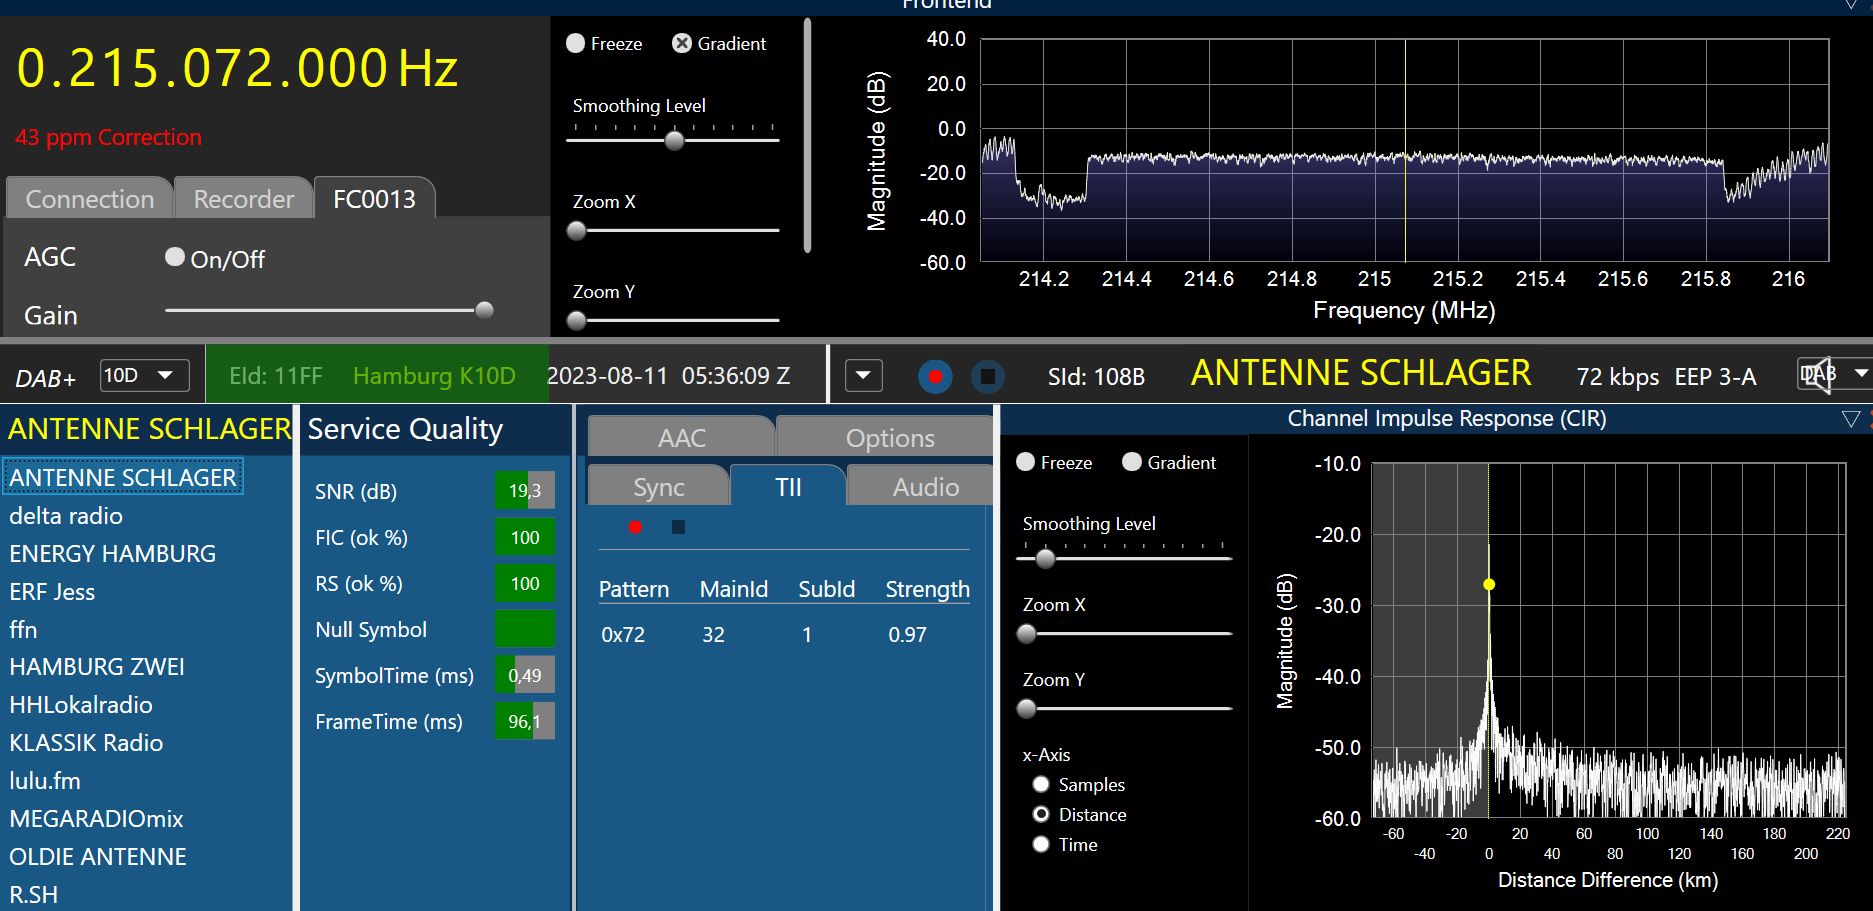The height and width of the screenshot is (911, 1873).
Task: Click the small red record dot in TII tab
Action: click(635, 527)
